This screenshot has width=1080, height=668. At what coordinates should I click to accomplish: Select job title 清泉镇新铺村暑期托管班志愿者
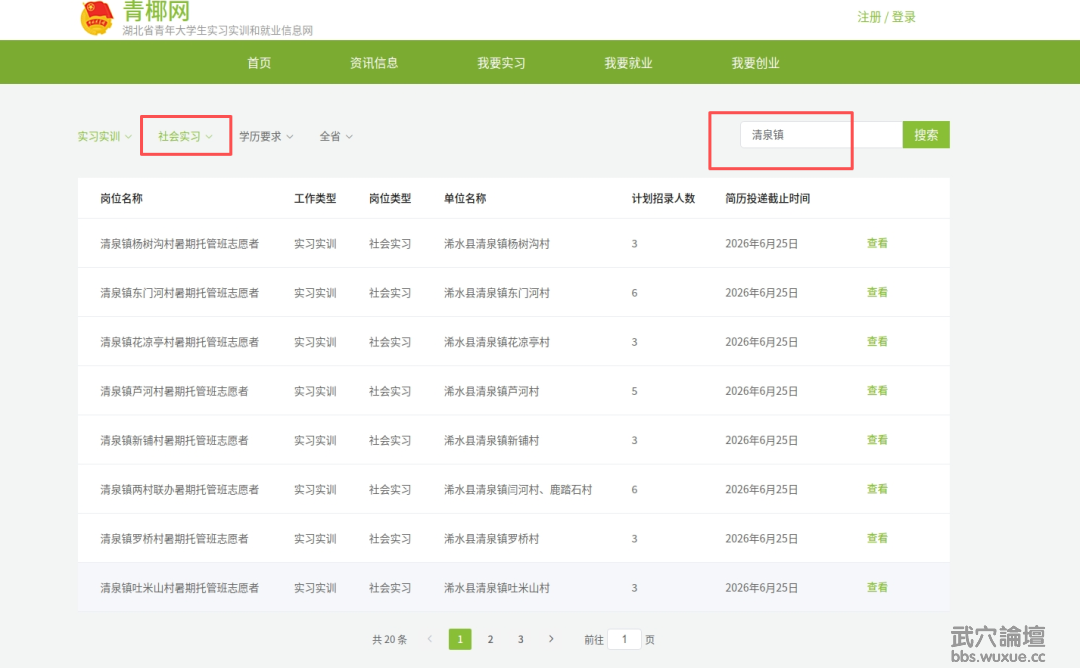174,441
